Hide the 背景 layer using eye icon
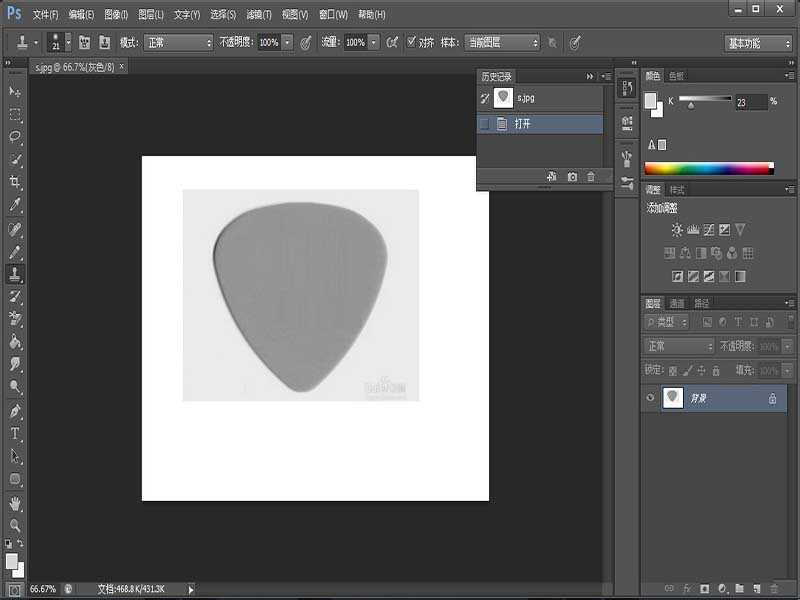Image resolution: width=800 pixels, height=600 pixels. pyautogui.click(x=652, y=398)
